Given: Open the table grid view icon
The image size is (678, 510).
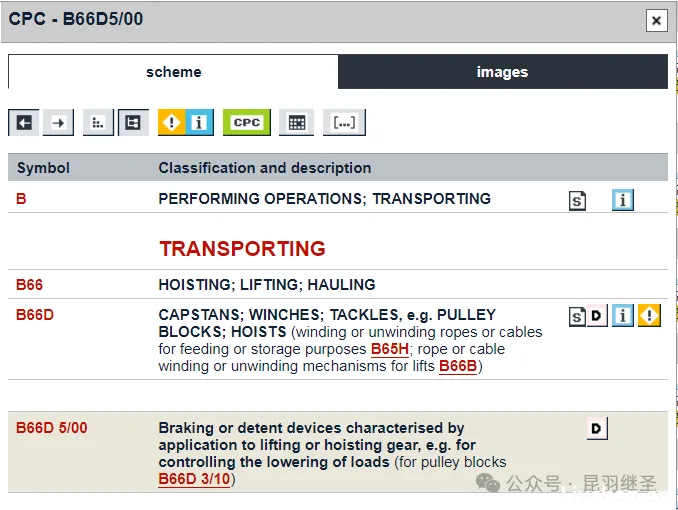Looking at the screenshot, I should pyautogui.click(x=296, y=122).
